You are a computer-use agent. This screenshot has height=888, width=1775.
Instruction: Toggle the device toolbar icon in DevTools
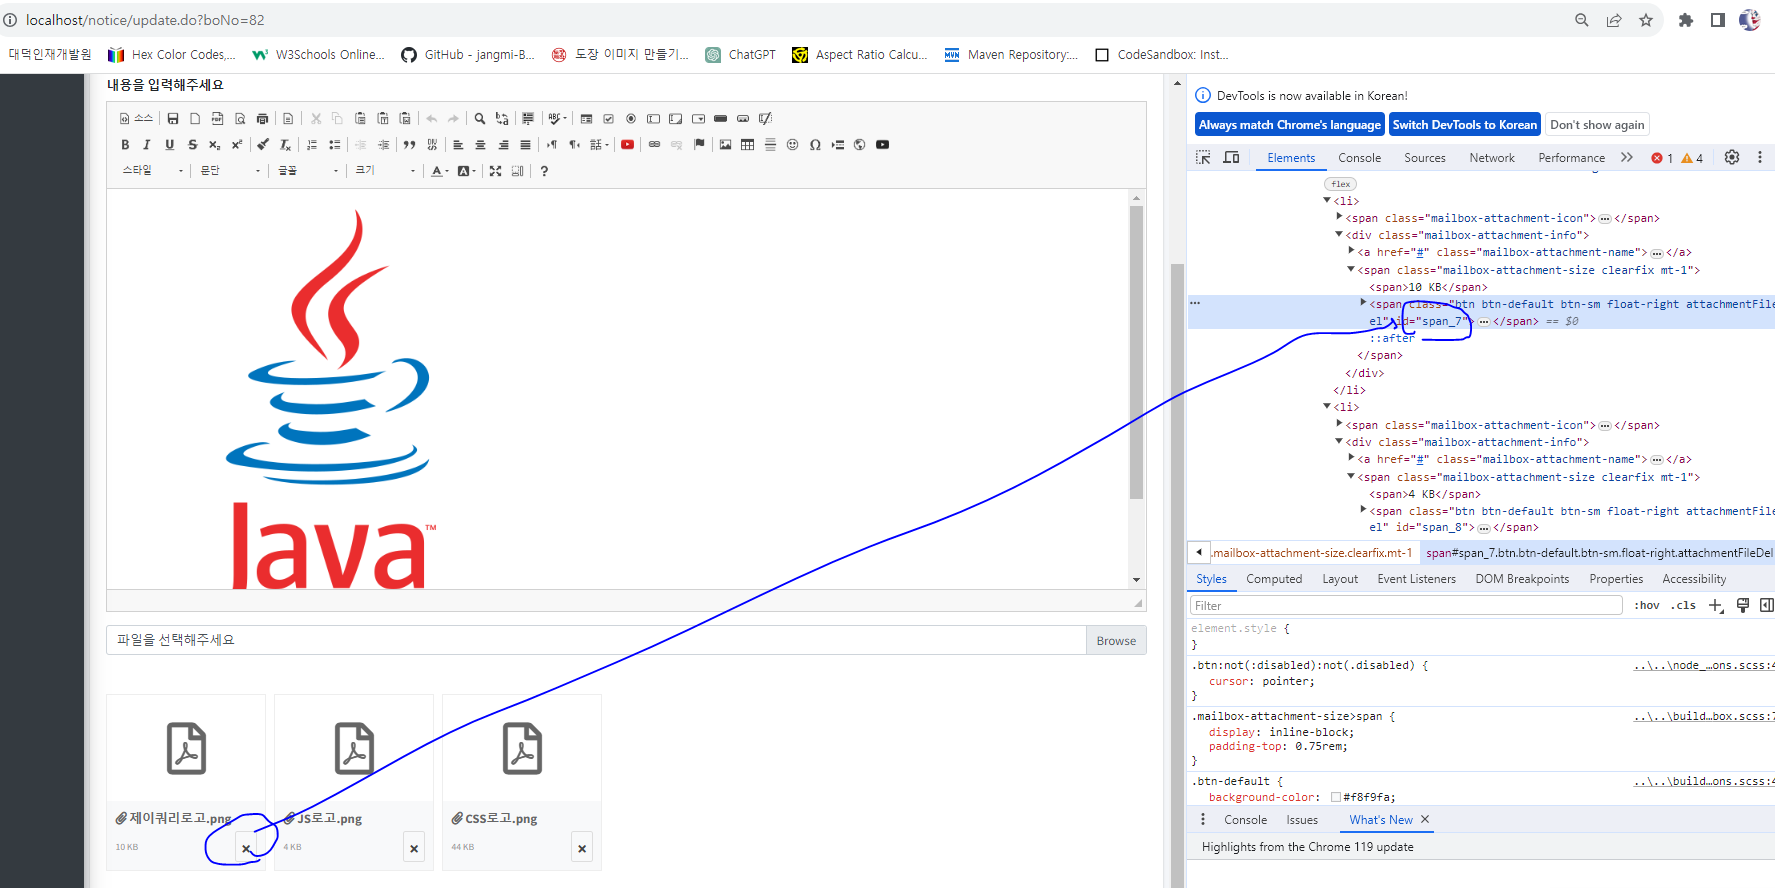[x=1231, y=157]
